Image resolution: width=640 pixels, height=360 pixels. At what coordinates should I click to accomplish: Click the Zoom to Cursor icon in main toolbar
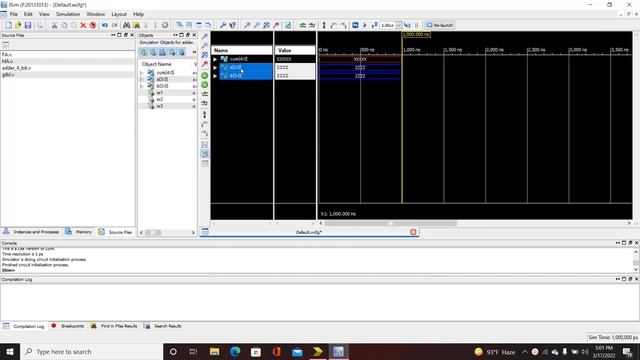click(276, 25)
